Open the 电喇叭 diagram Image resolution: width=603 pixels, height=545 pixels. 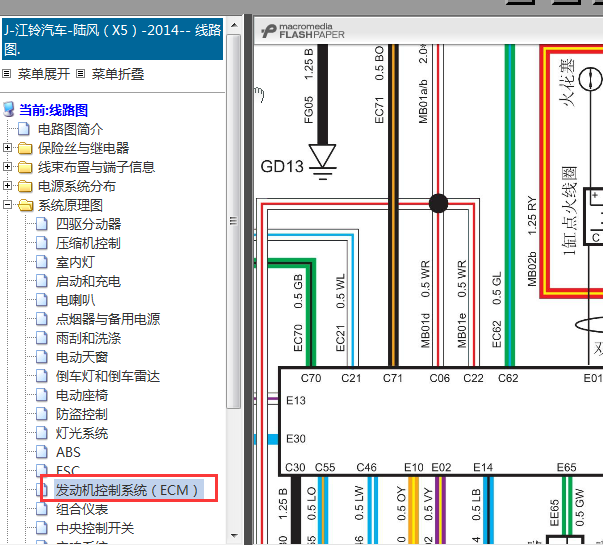click(75, 300)
